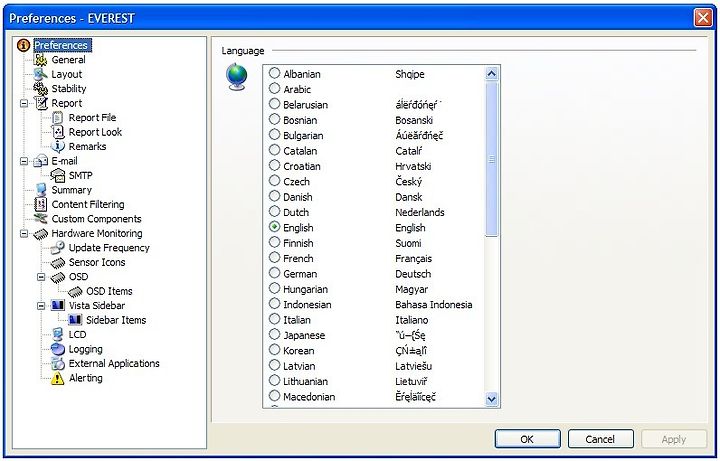Viewport: 720px width, 461px height.
Task: Click the Report File page icon
Action: tap(57, 118)
